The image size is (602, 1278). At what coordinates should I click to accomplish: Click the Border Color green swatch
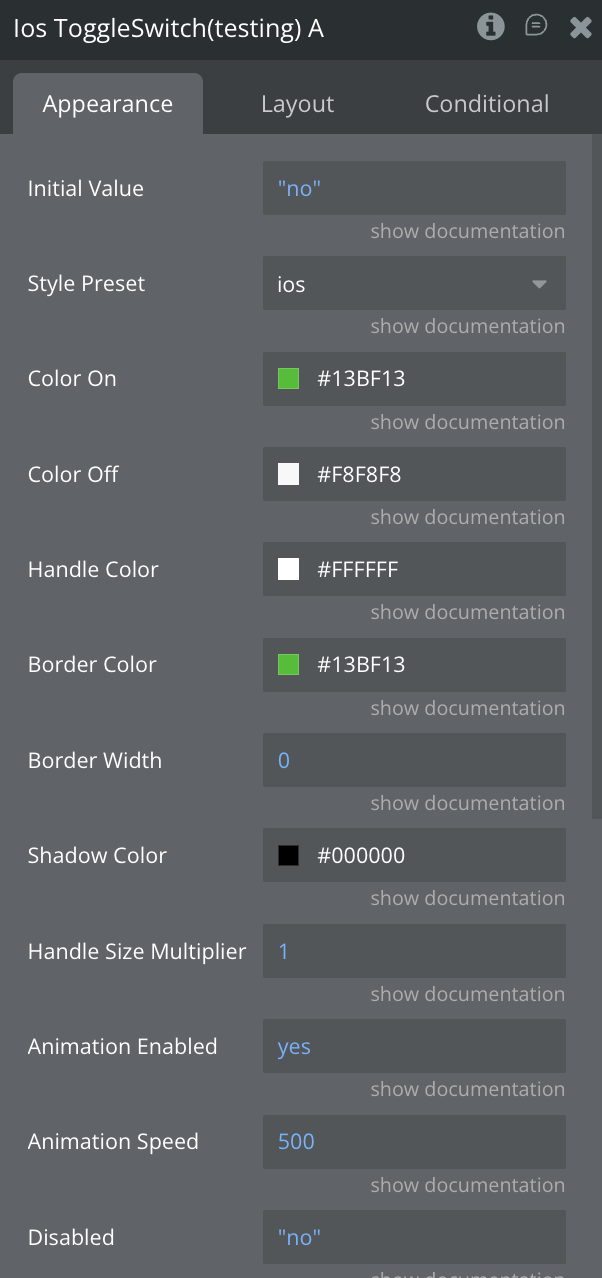tap(289, 665)
